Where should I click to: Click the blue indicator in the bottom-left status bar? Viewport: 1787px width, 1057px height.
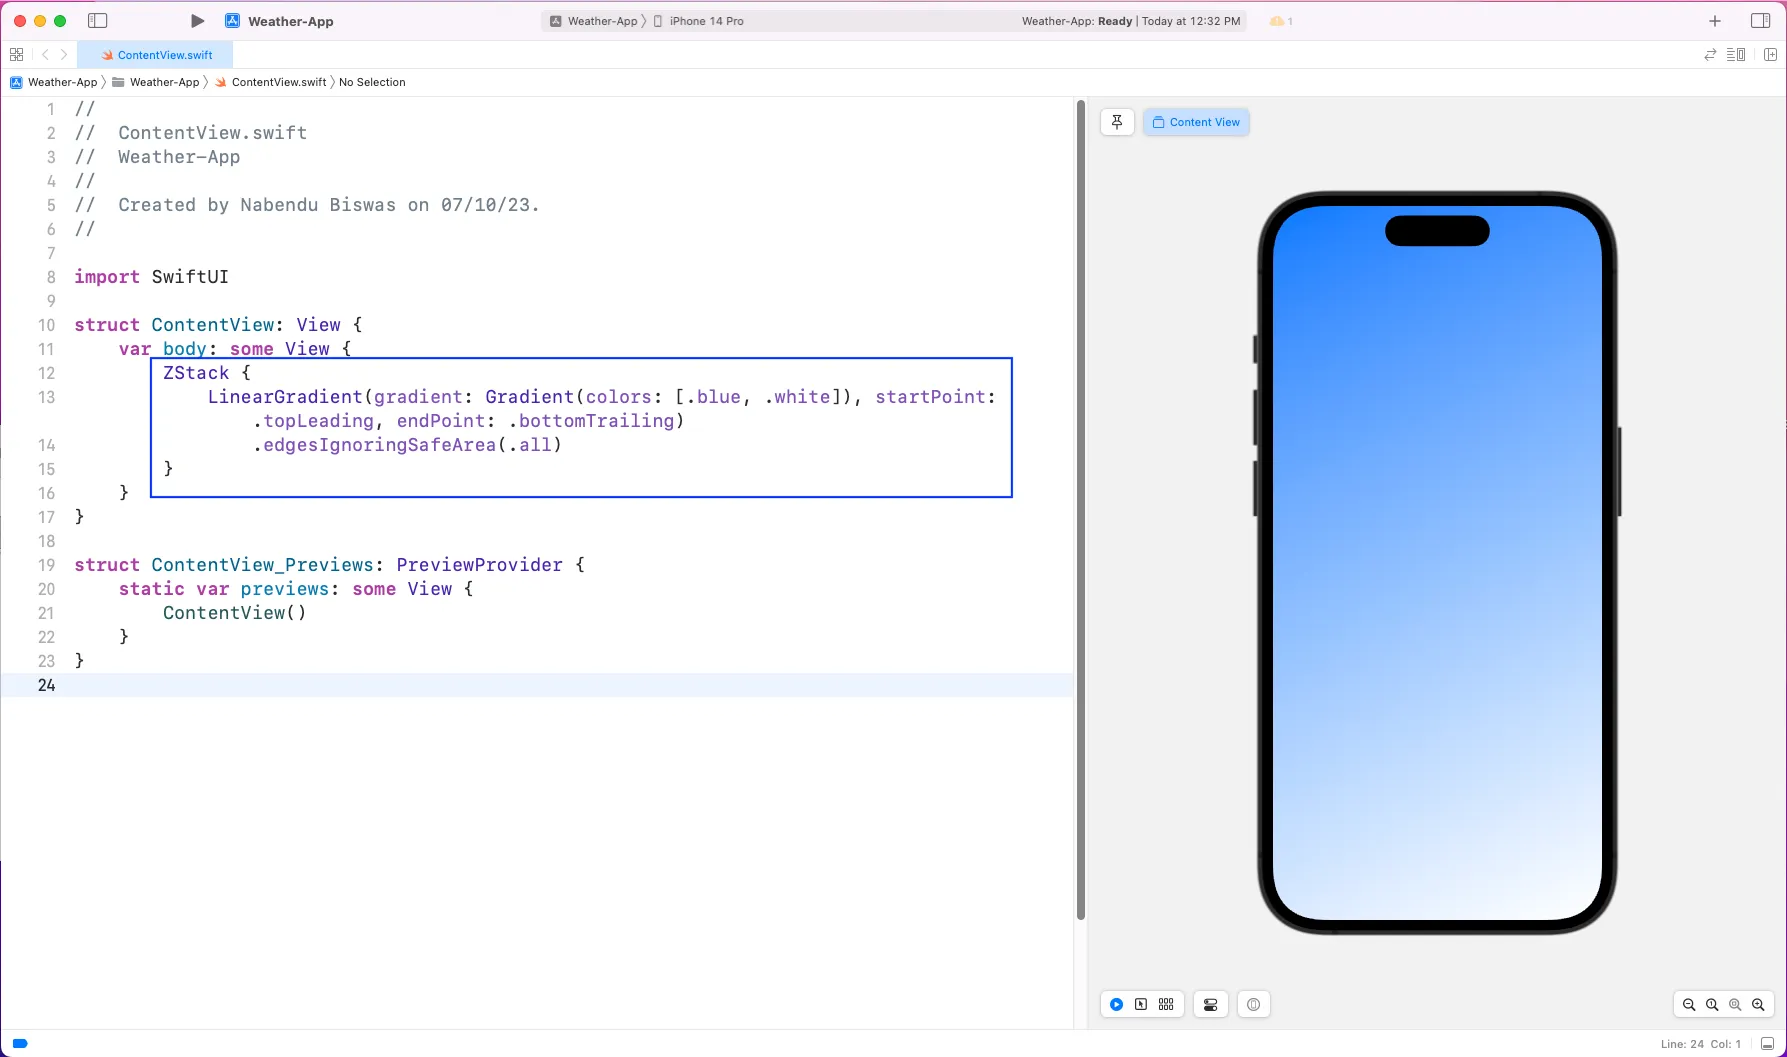pyautogui.click(x=19, y=1043)
